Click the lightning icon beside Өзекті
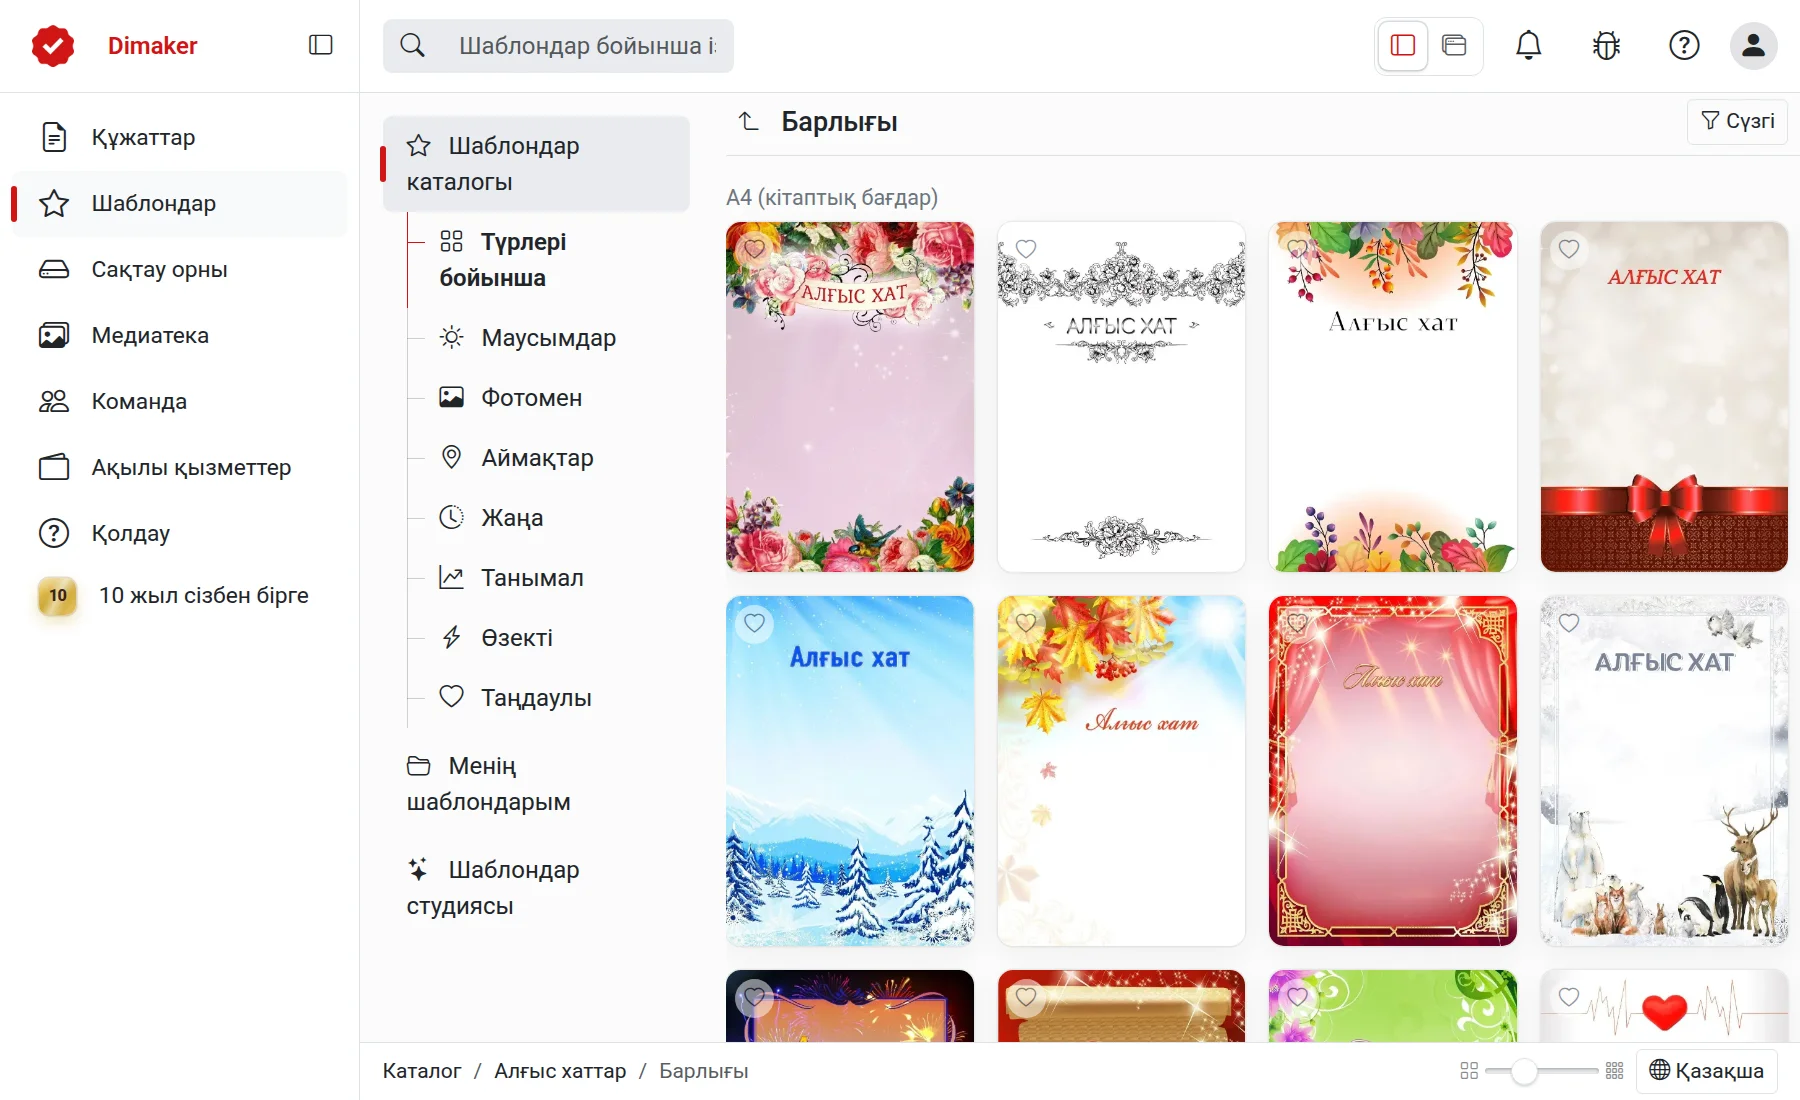This screenshot has width=1800, height=1100. (452, 637)
